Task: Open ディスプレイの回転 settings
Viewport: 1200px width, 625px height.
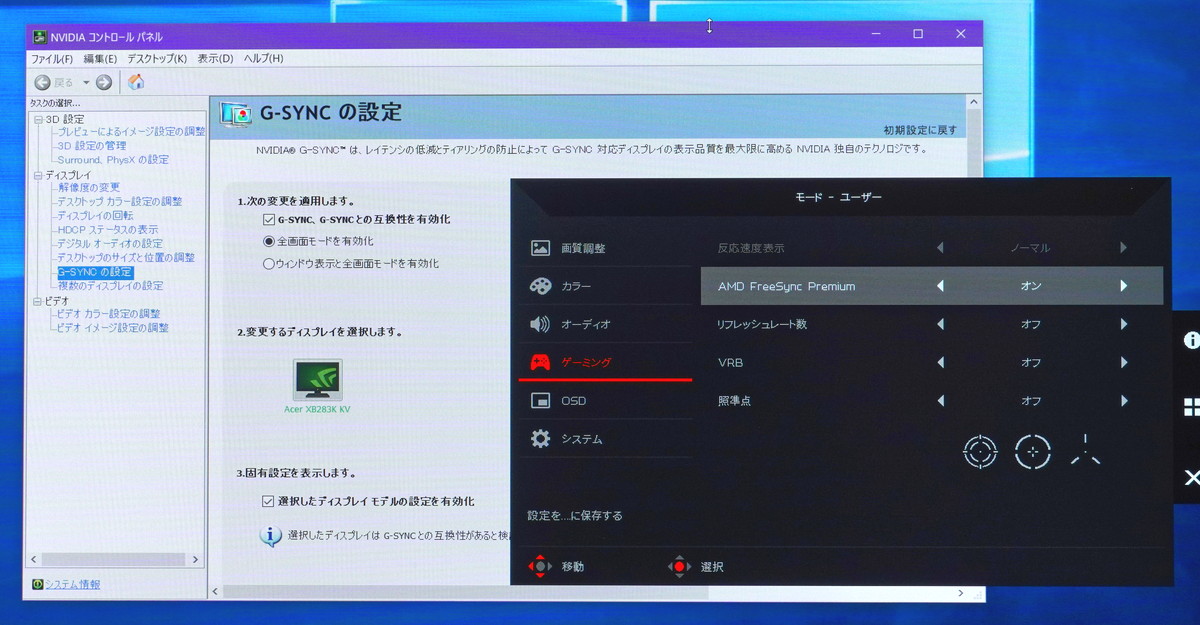Action: pos(95,216)
